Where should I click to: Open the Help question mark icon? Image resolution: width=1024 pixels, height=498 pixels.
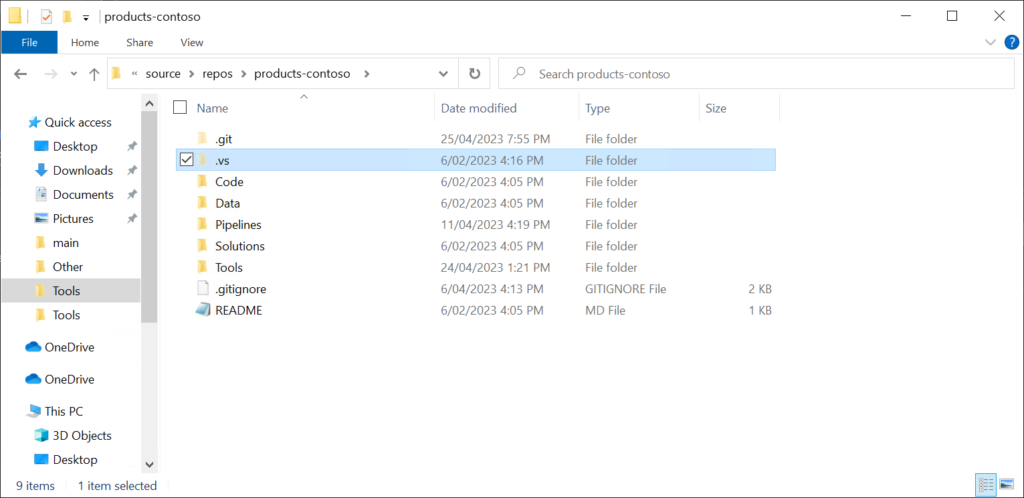pyautogui.click(x=1011, y=42)
